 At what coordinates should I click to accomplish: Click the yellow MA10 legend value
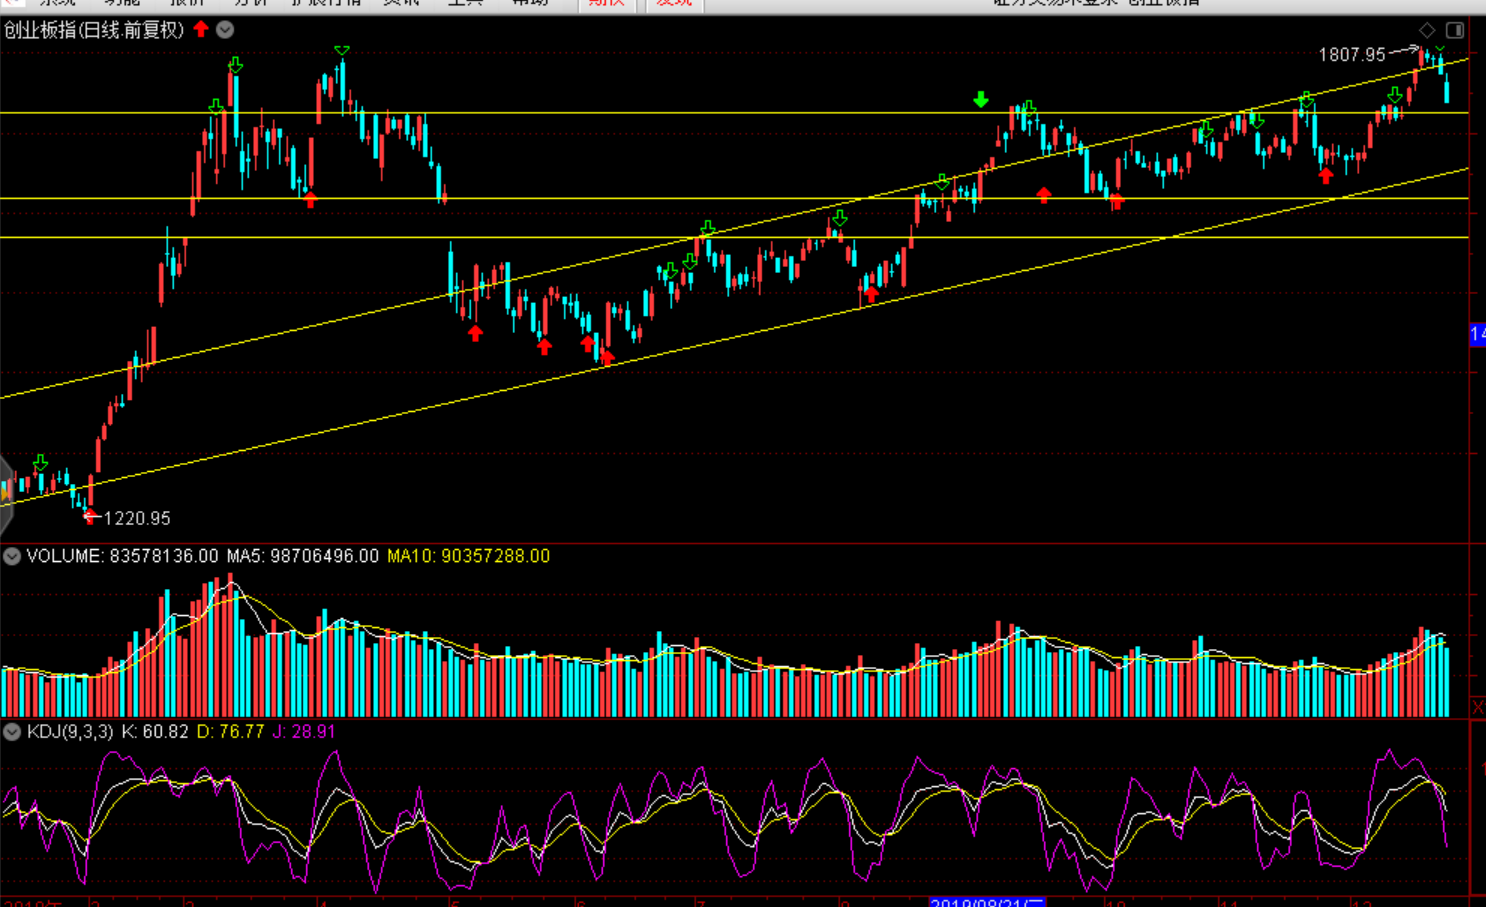(468, 556)
